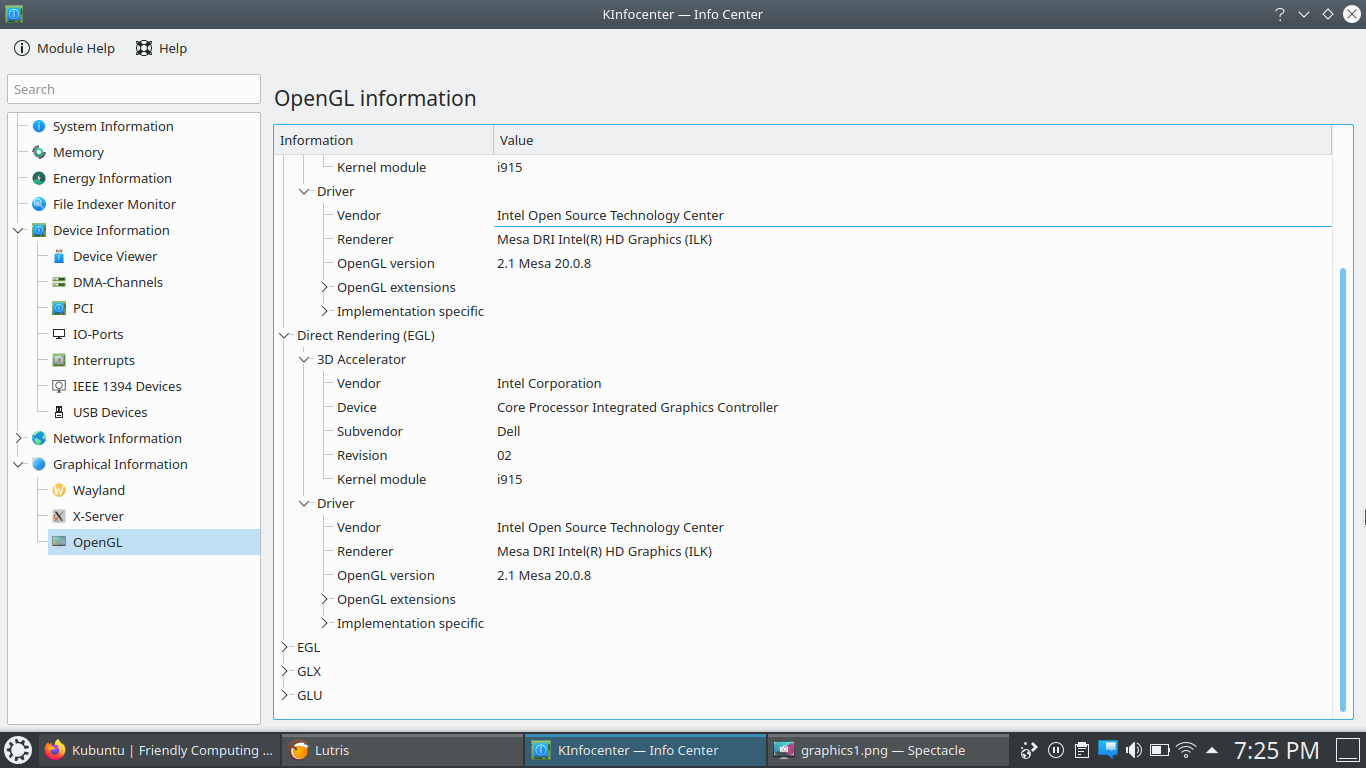Viewport: 1366px width, 768px height.
Task: Click the IEEE 1394 Devices icon
Action: click(59, 386)
